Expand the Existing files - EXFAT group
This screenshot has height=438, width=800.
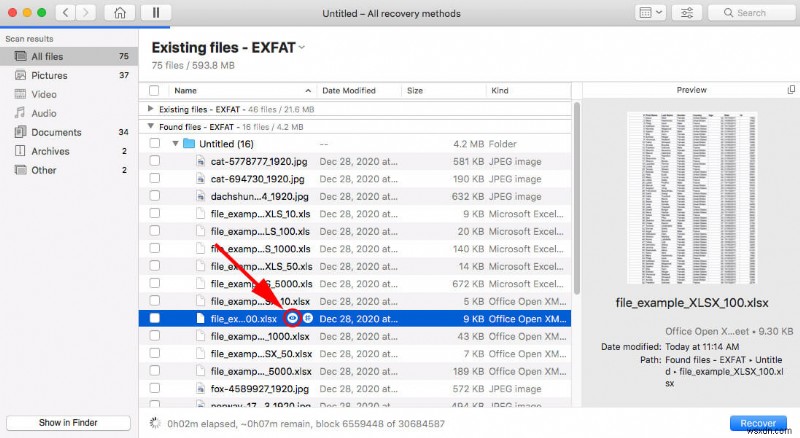coord(150,109)
